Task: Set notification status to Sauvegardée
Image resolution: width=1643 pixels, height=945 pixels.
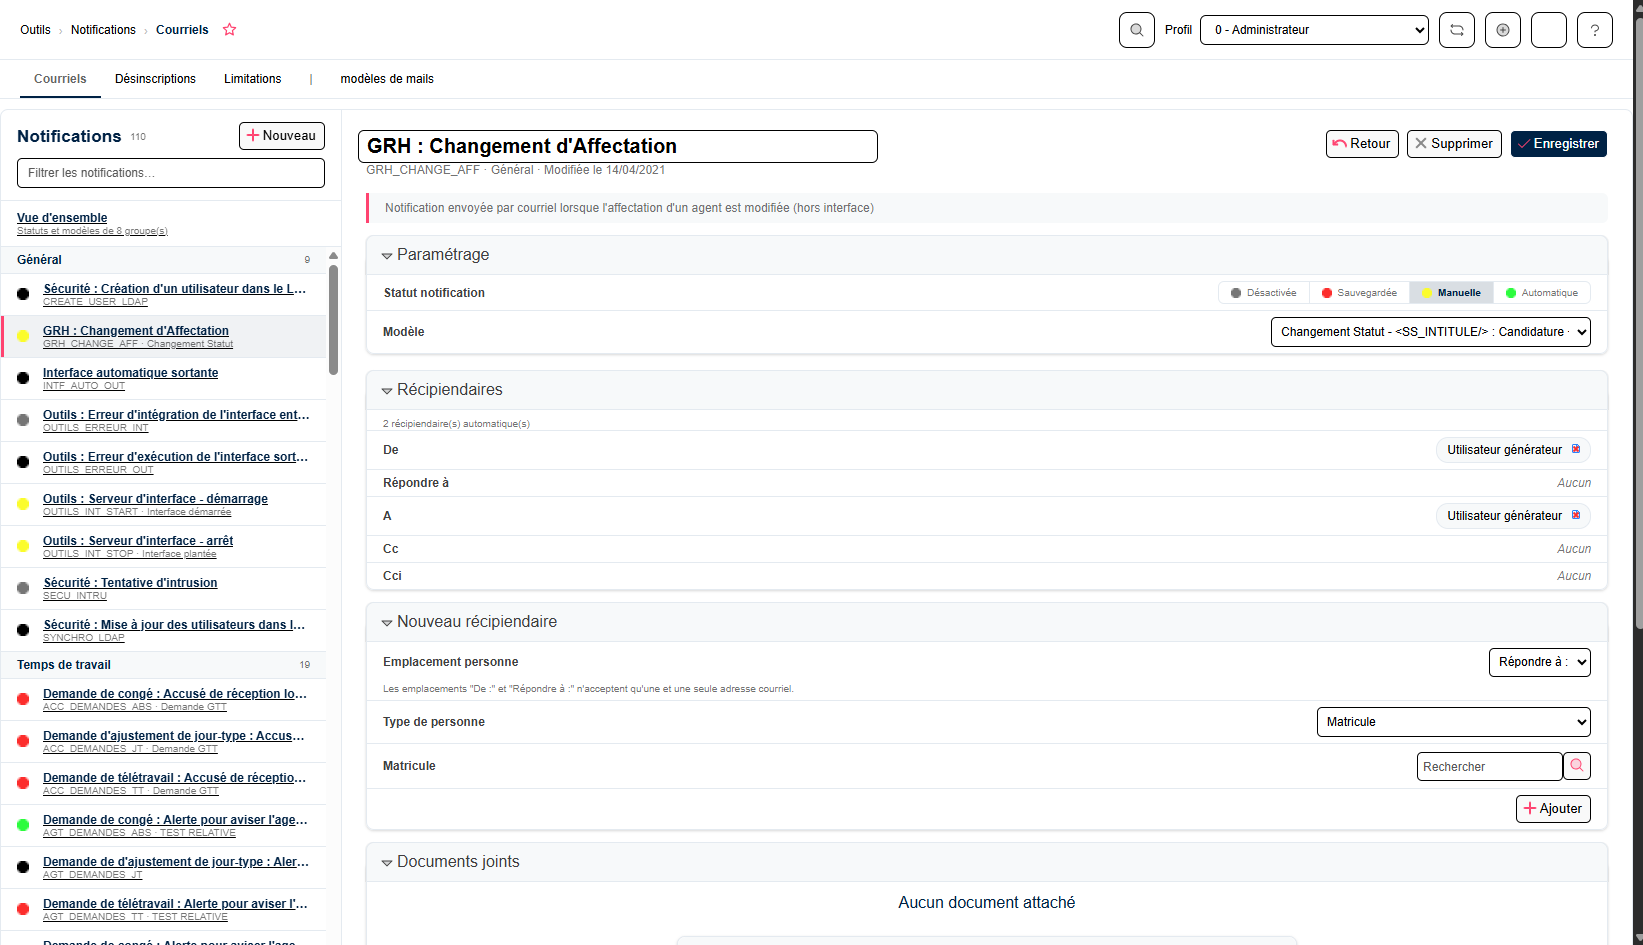Action: click(1359, 293)
